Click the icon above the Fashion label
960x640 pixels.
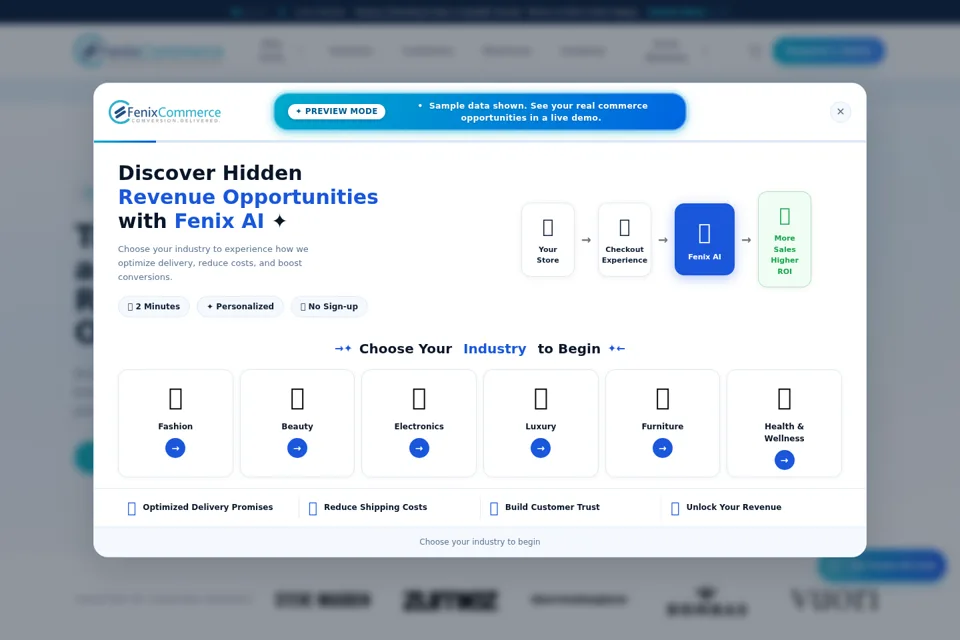click(176, 399)
